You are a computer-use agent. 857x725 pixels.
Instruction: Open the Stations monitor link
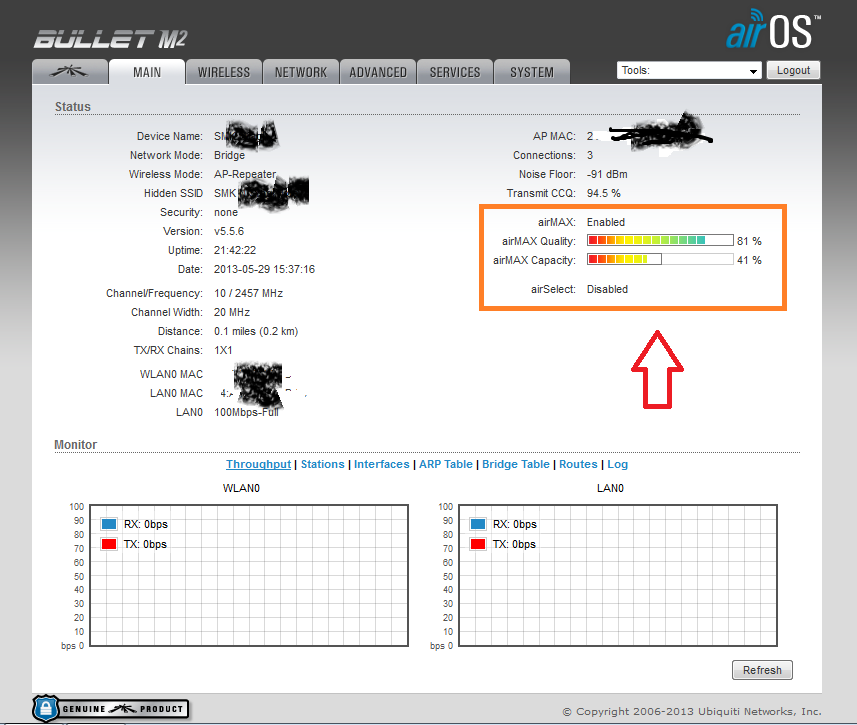[322, 464]
